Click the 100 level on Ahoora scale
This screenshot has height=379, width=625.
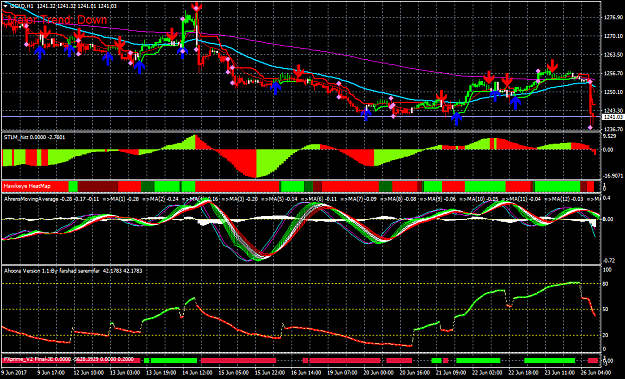pyautogui.click(x=608, y=270)
